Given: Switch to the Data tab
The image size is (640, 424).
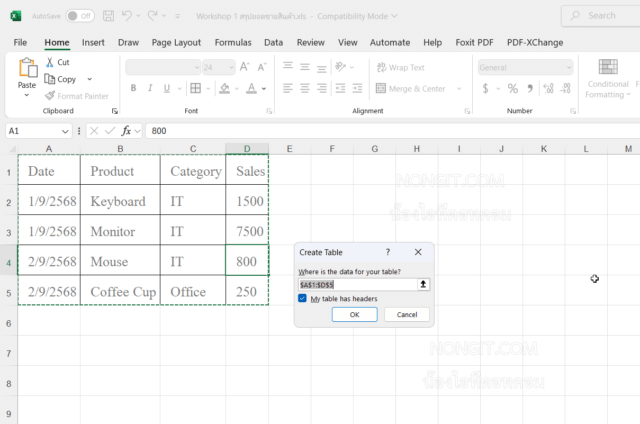Looking at the screenshot, I should [273, 42].
